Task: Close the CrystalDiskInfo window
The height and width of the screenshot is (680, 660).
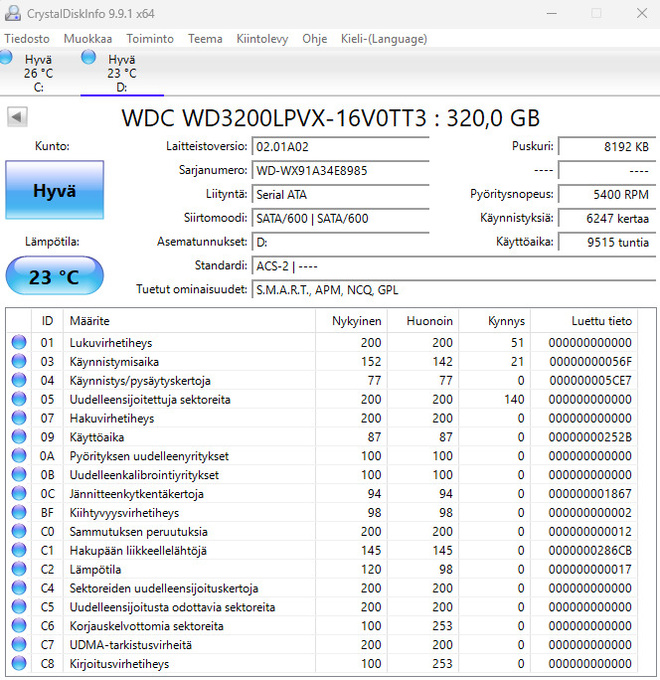Action: (x=642, y=13)
